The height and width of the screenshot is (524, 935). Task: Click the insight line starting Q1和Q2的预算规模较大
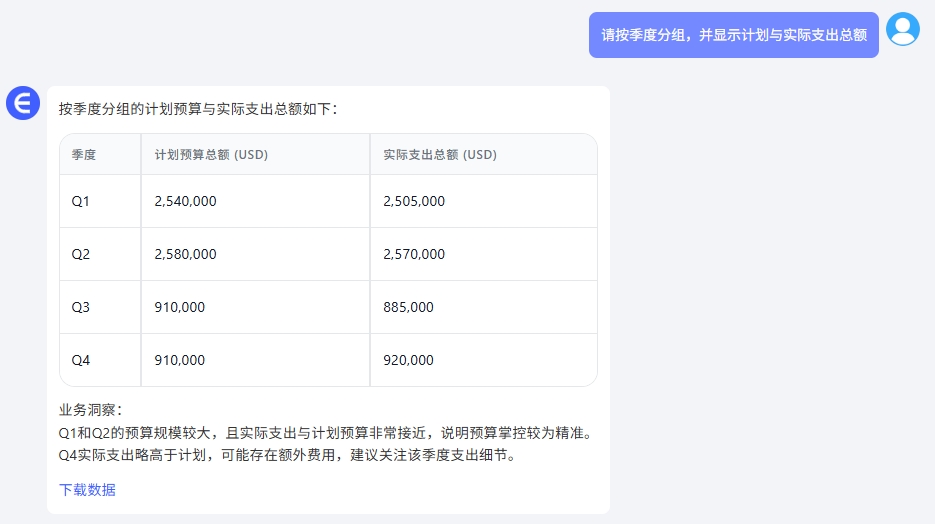[327, 433]
